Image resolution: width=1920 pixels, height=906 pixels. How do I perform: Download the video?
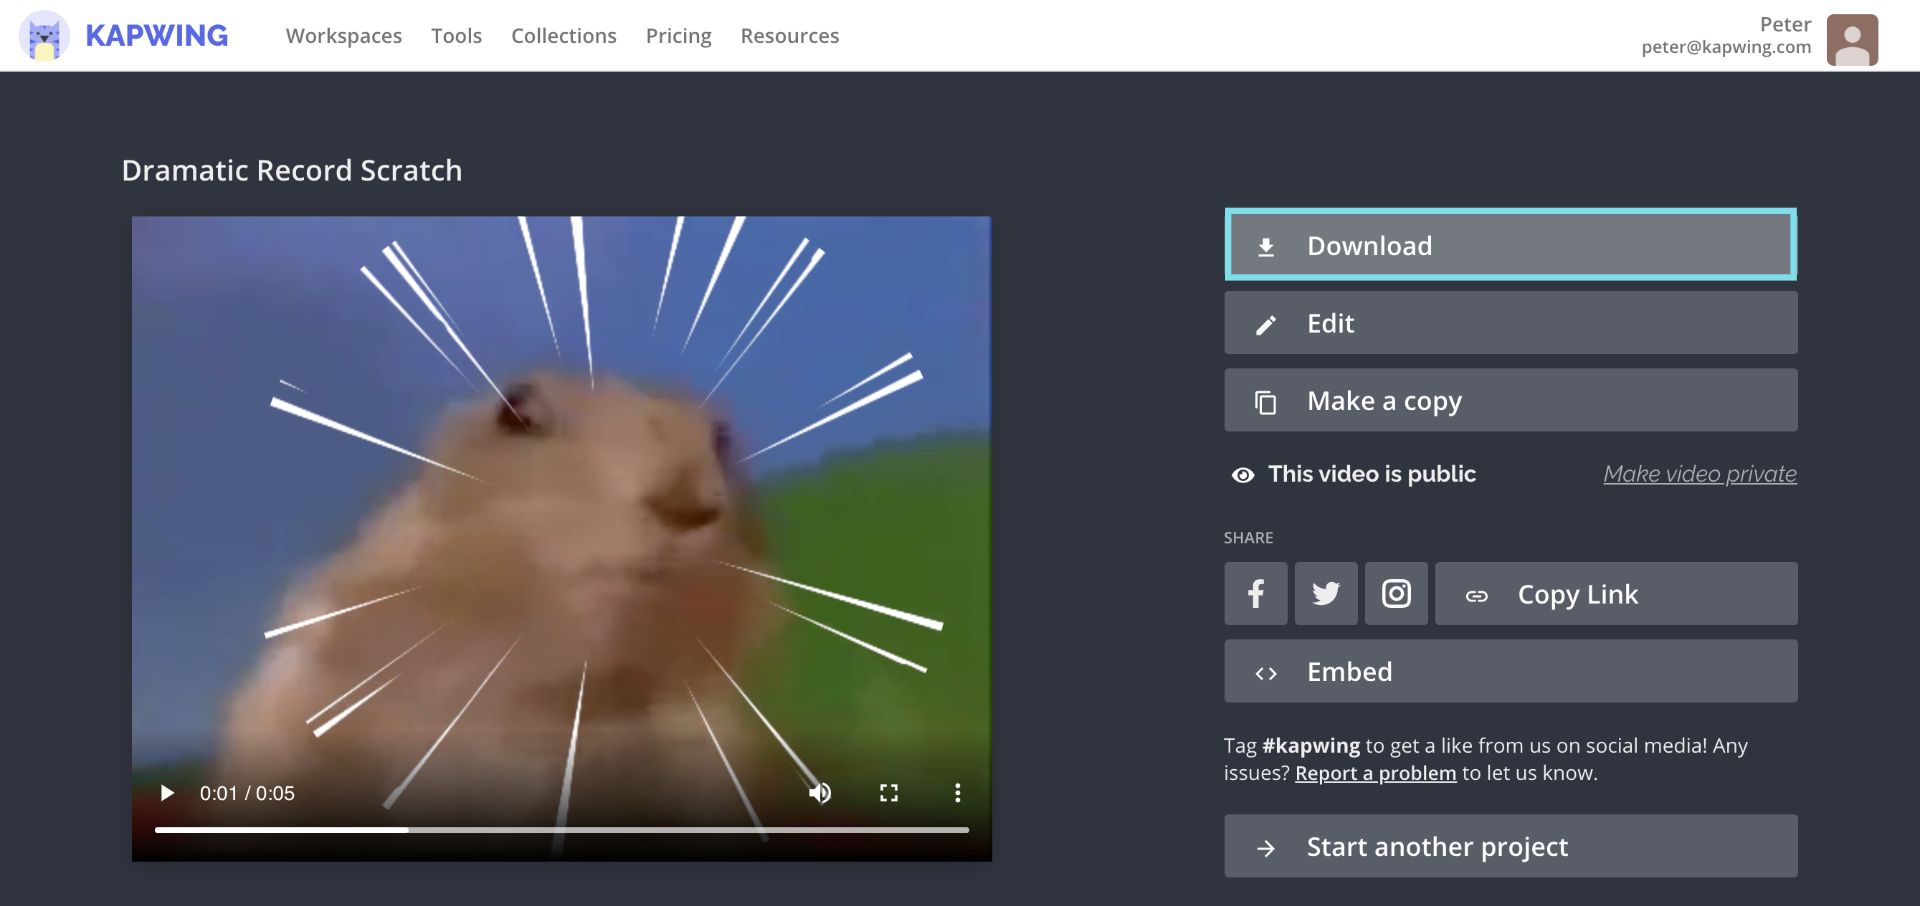pyautogui.click(x=1510, y=245)
